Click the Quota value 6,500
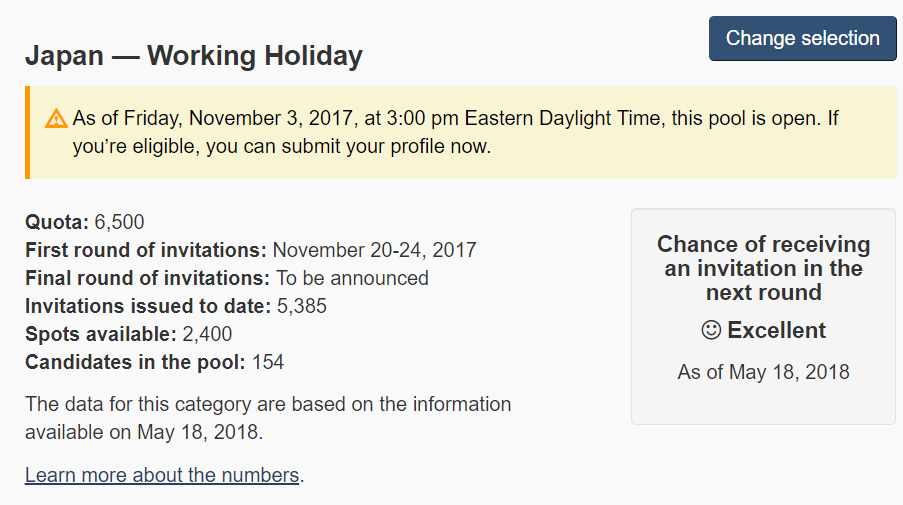Image resolution: width=903 pixels, height=505 pixels. [119, 222]
